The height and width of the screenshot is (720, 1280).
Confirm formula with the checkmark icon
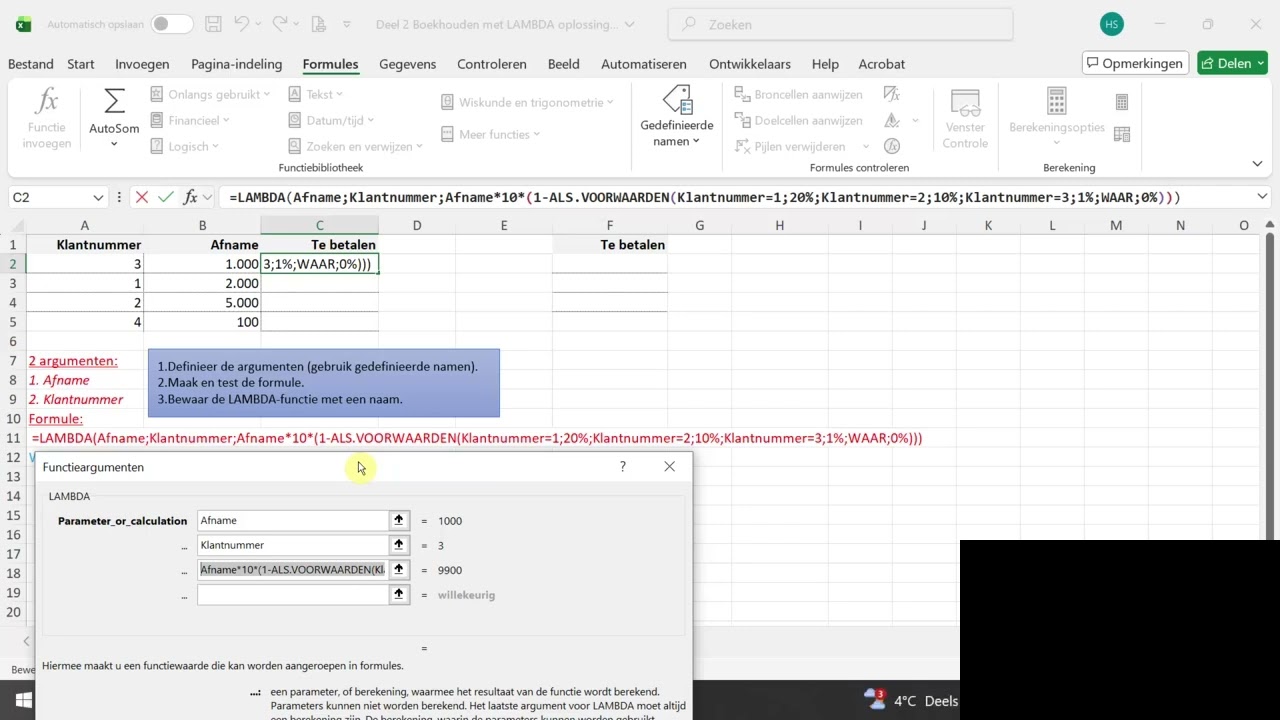[x=166, y=198]
